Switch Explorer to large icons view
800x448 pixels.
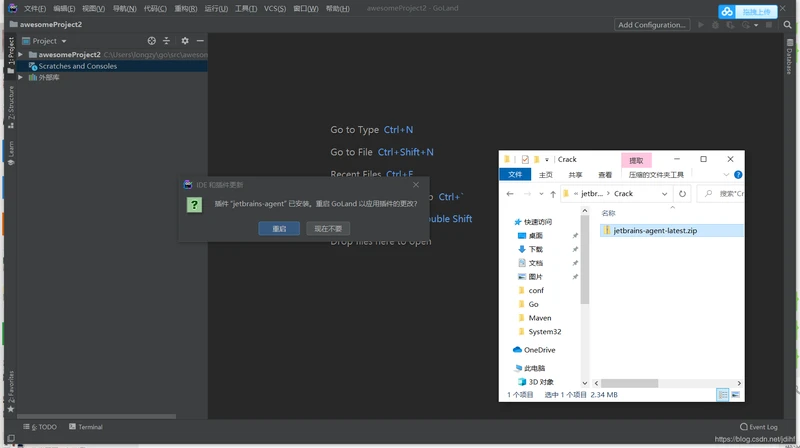(x=736, y=395)
